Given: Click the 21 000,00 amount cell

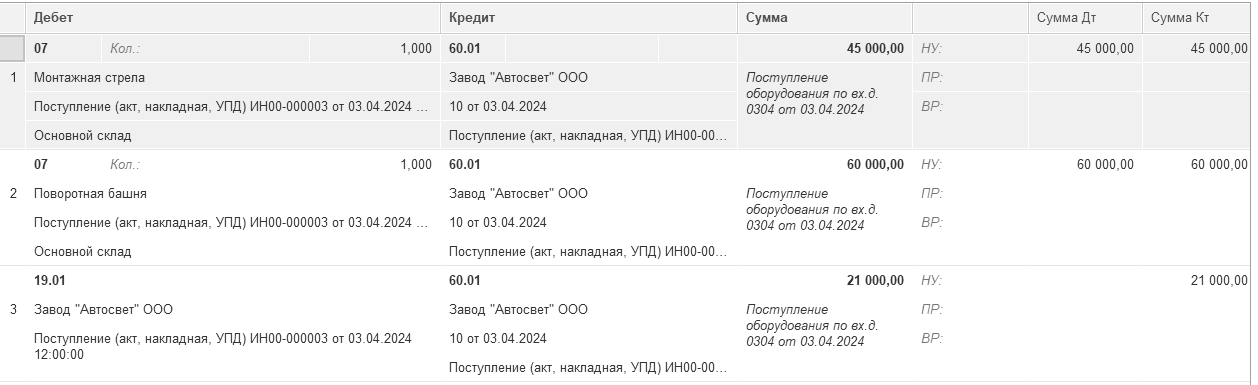Looking at the screenshot, I should (825, 281).
